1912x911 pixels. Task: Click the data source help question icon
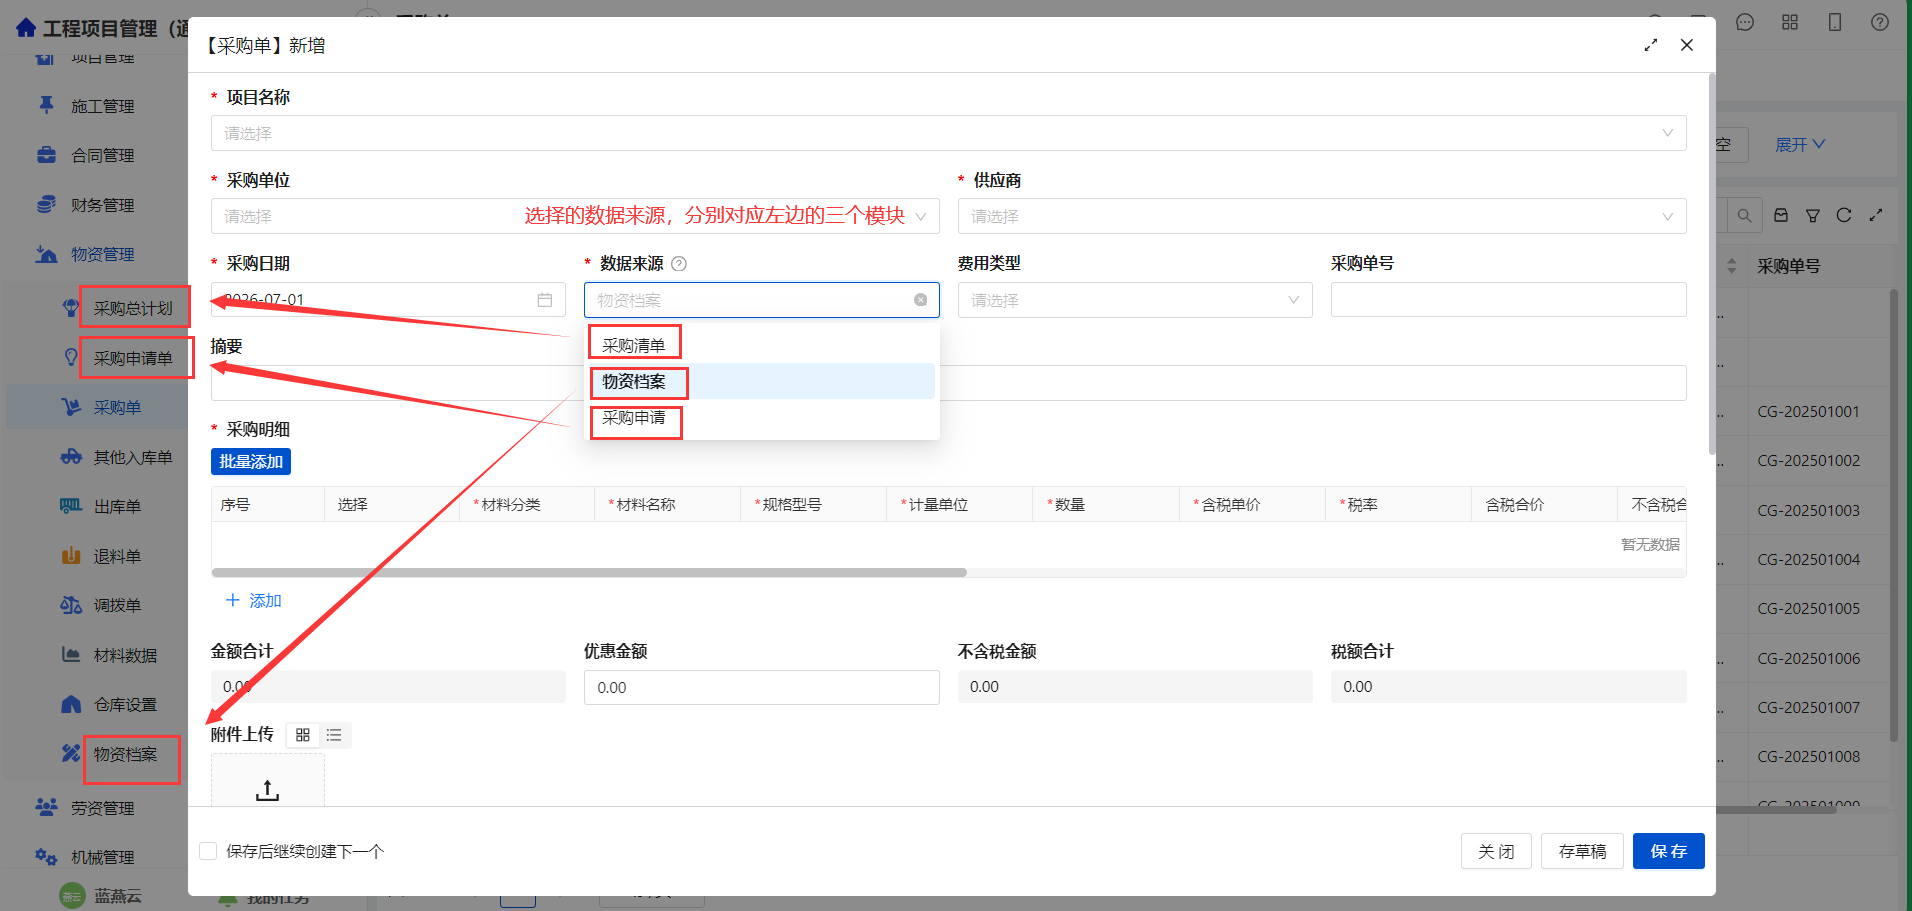[x=679, y=264]
